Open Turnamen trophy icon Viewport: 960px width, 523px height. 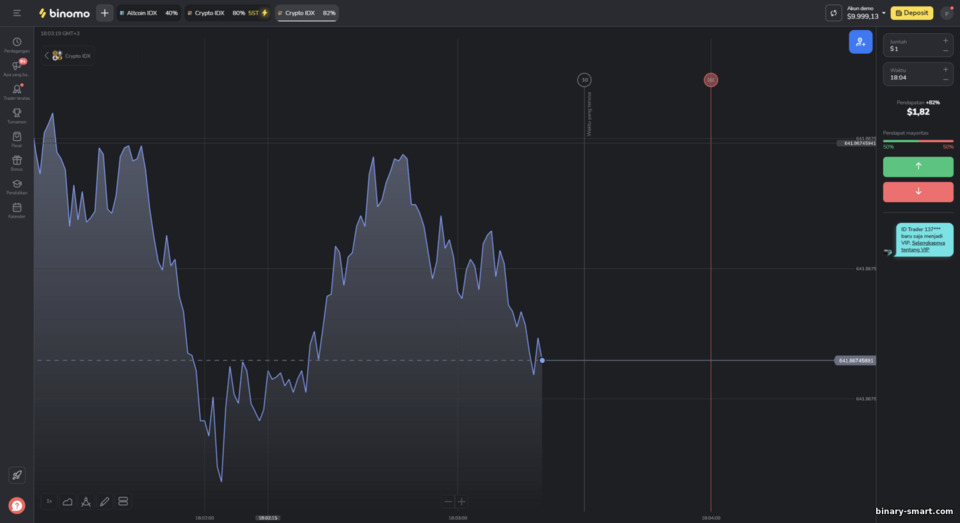click(x=17, y=115)
